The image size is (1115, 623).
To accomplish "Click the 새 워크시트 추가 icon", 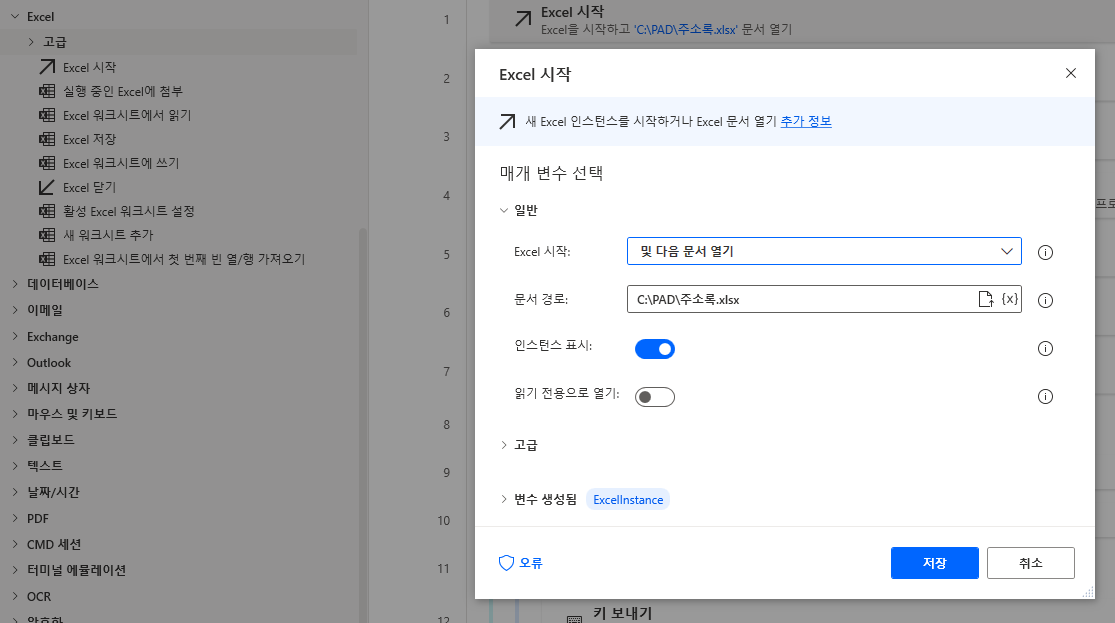I will tap(47, 235).
